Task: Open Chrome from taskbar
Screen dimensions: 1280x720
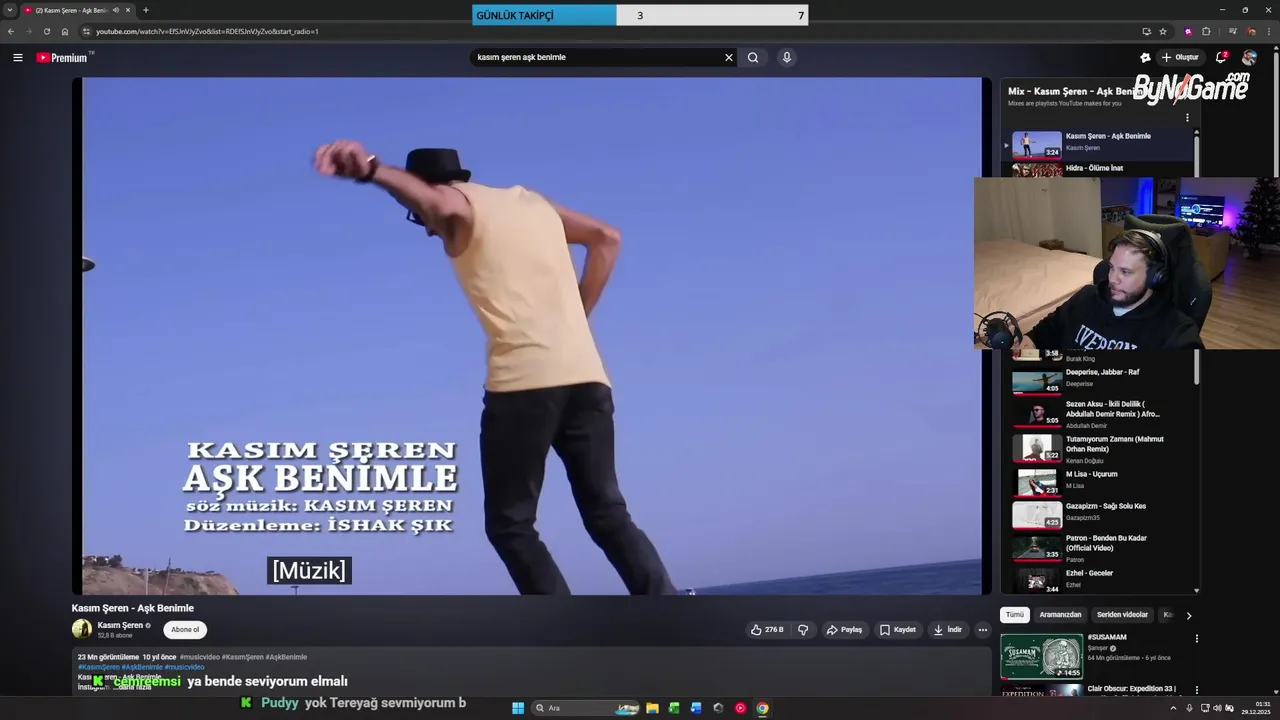Action: tap(762, 708)
